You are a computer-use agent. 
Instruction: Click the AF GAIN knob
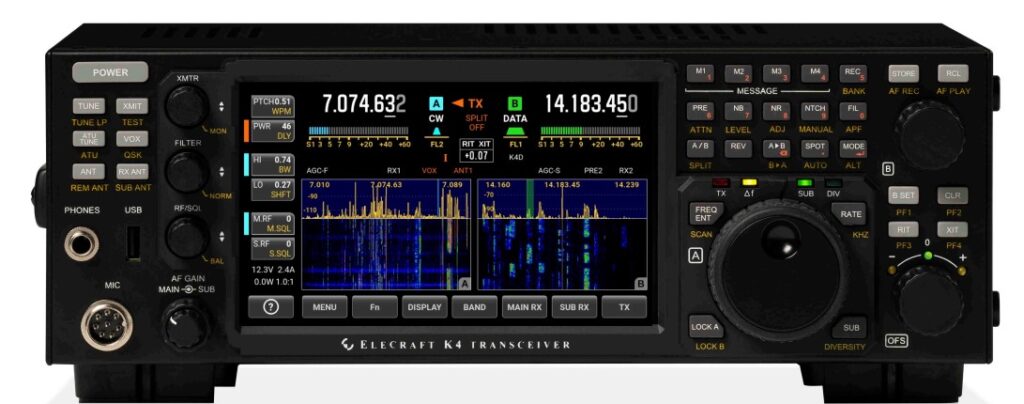point(185,324)
